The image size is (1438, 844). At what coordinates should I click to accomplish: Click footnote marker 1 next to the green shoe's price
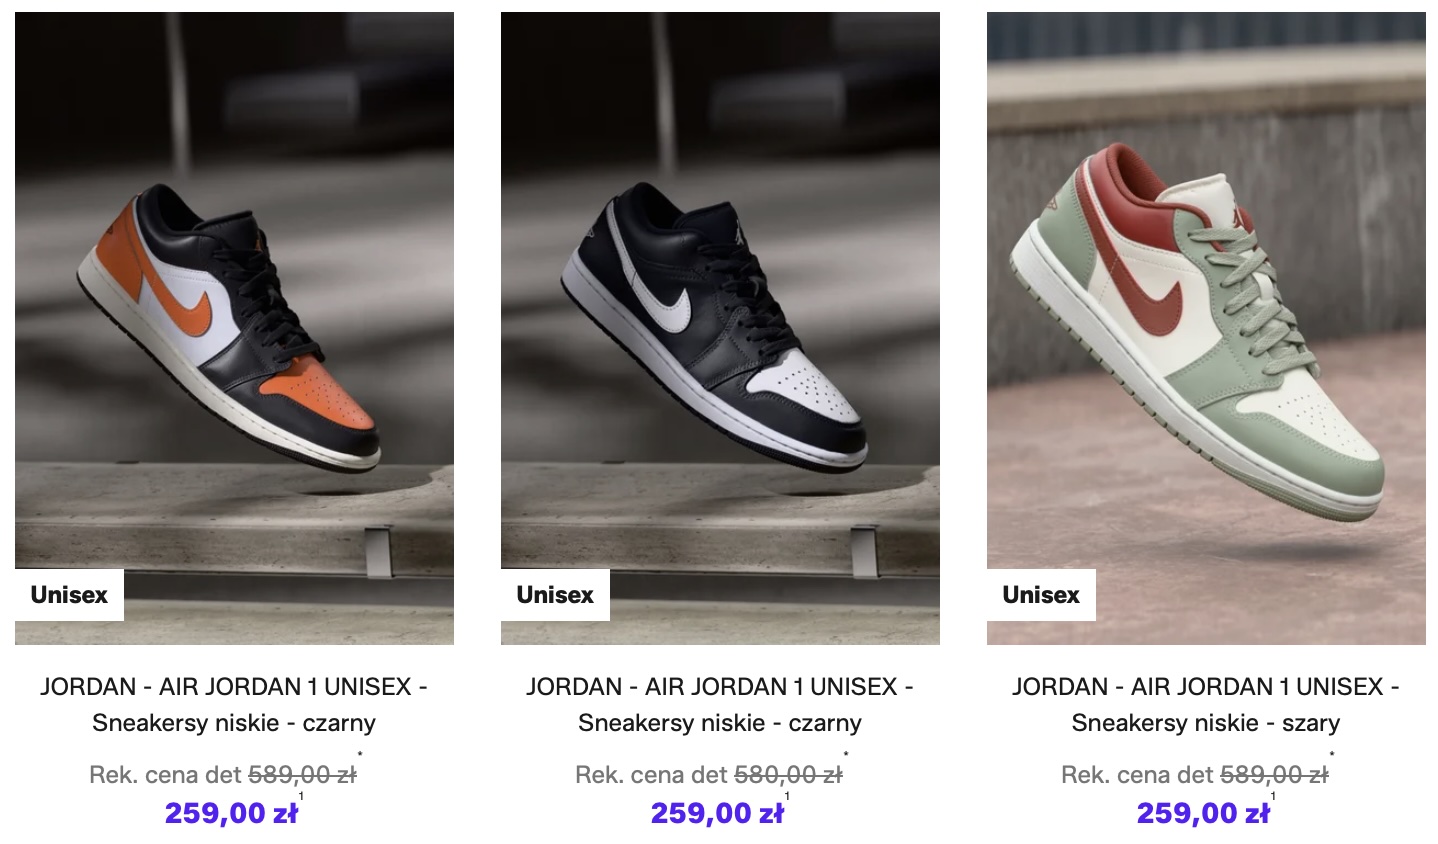coord(1273,797)
